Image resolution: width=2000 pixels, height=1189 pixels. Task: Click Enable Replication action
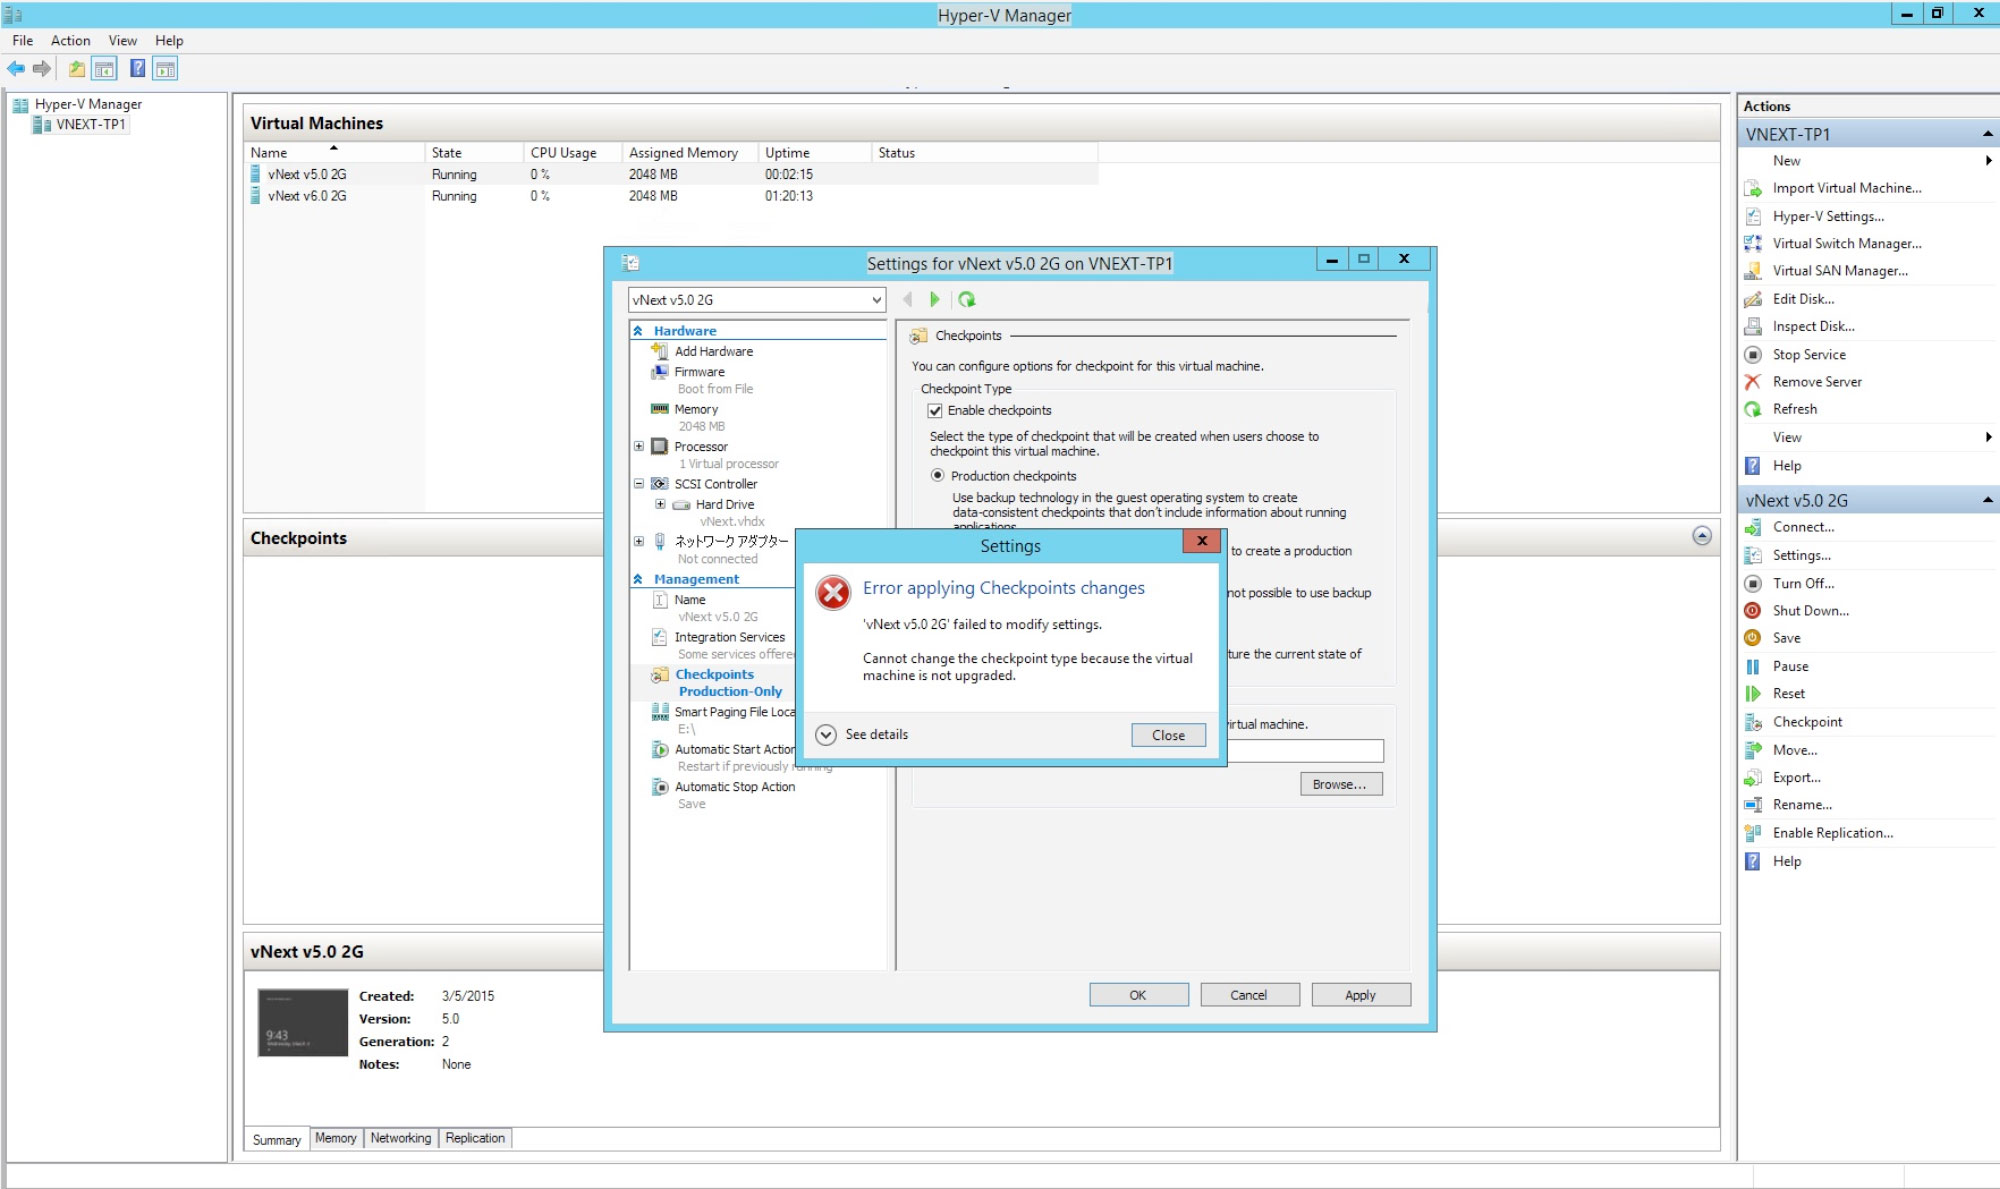pos(1832,832)
